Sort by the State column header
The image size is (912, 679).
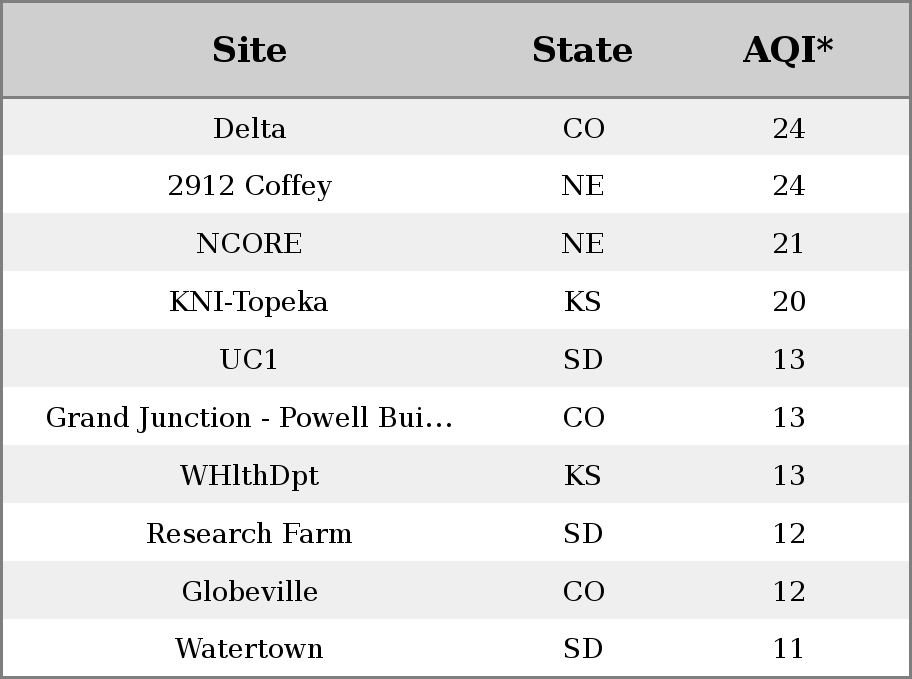pyautogui.click(x=582, y=50)
